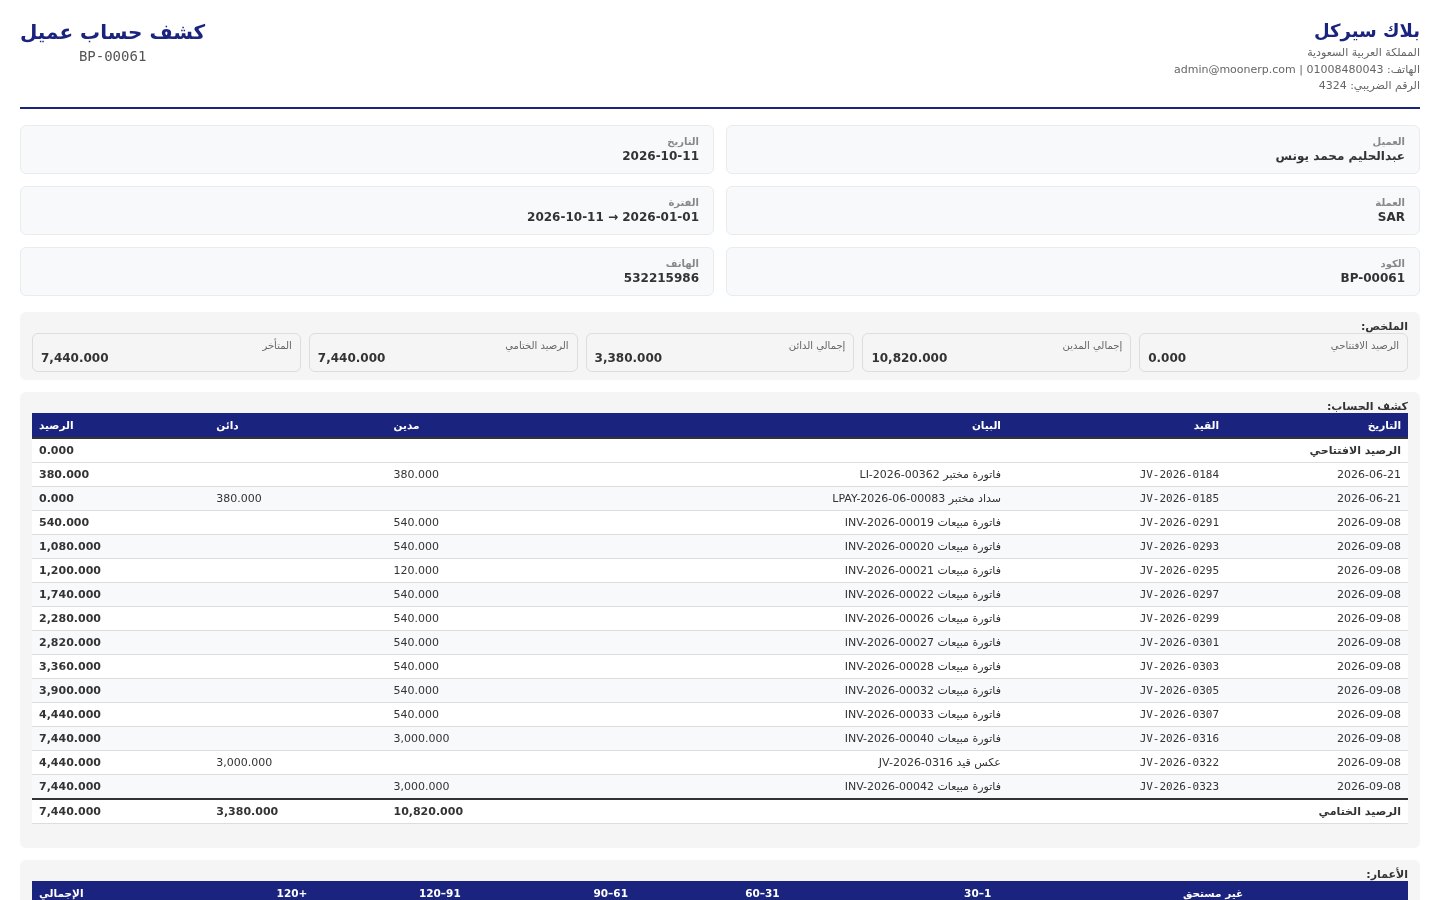Click the BP-00061 value in the "الكود" field
This screenshot has height=900, width=1440.
click(1372, 278)
